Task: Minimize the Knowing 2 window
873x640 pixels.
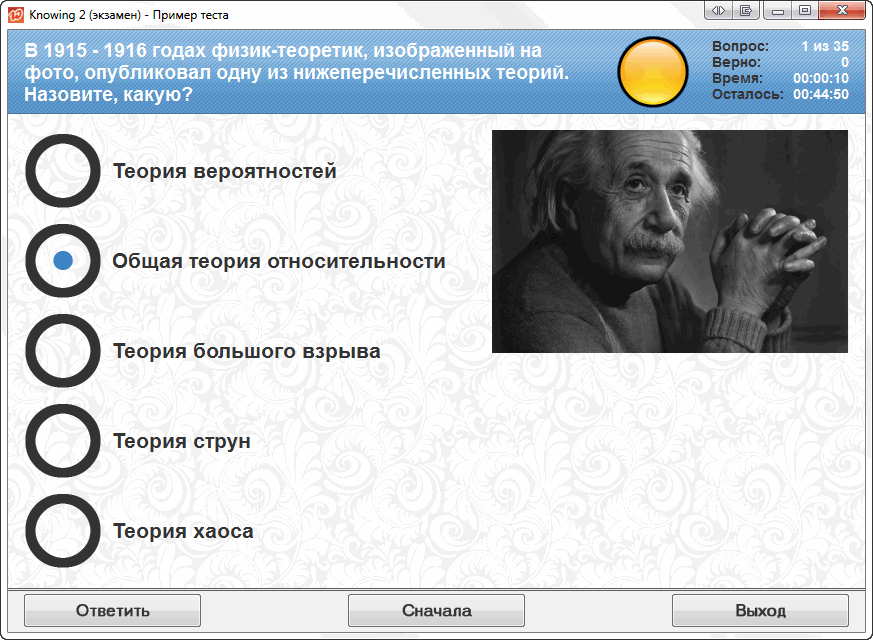Action: [x=778, y=10]
